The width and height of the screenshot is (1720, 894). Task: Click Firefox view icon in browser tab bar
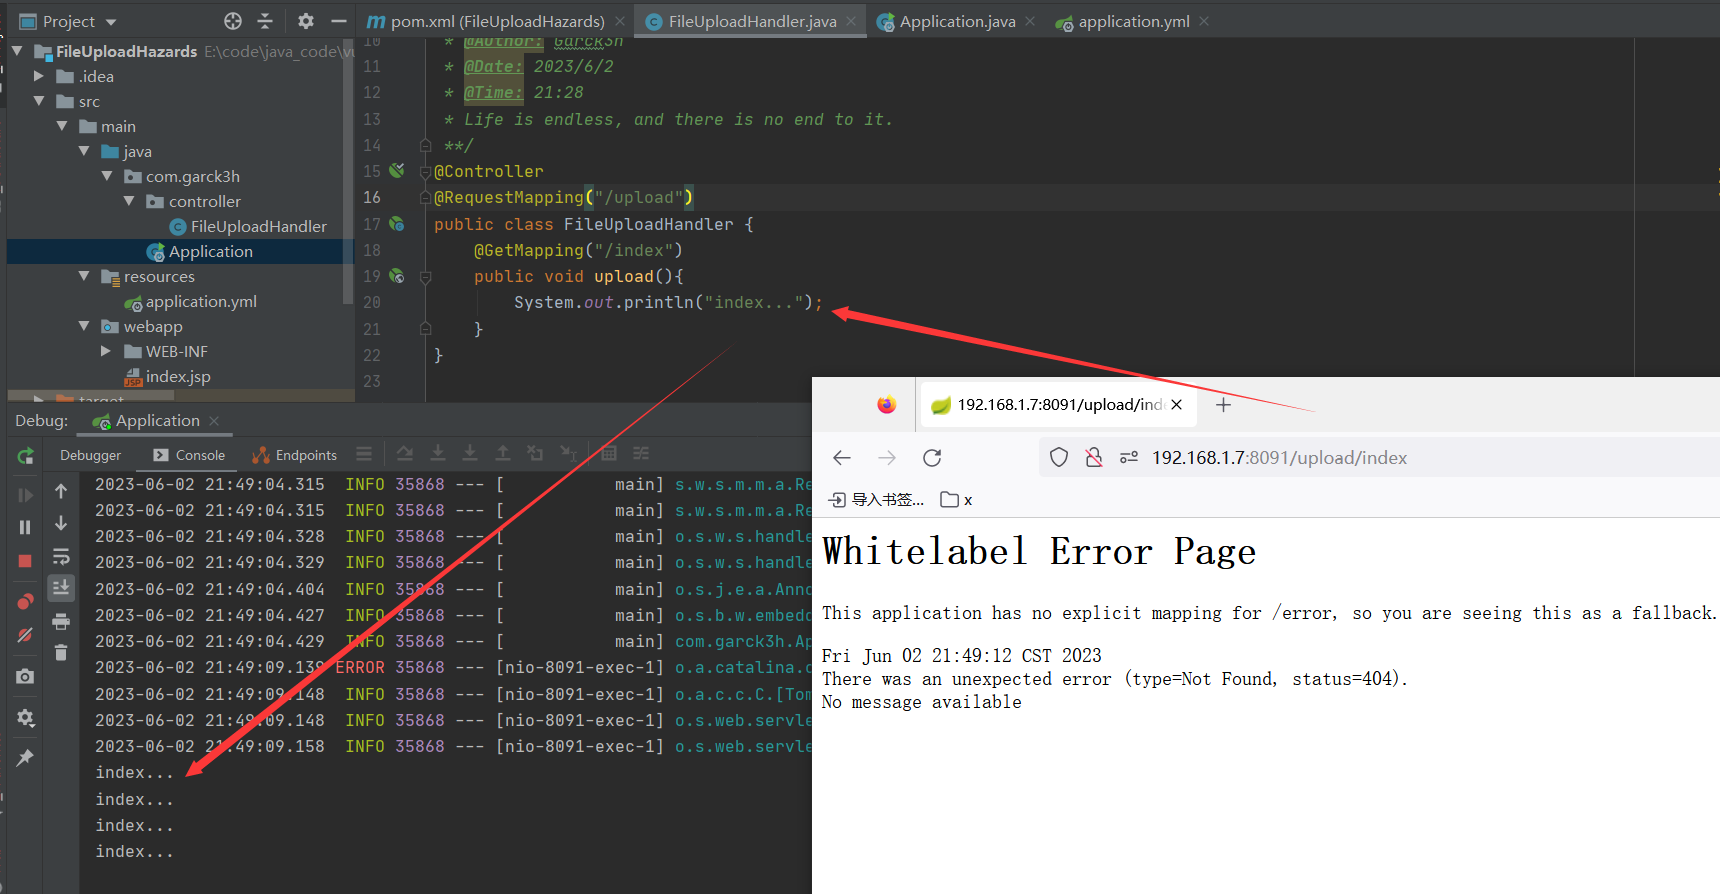[x=886, y=405]
